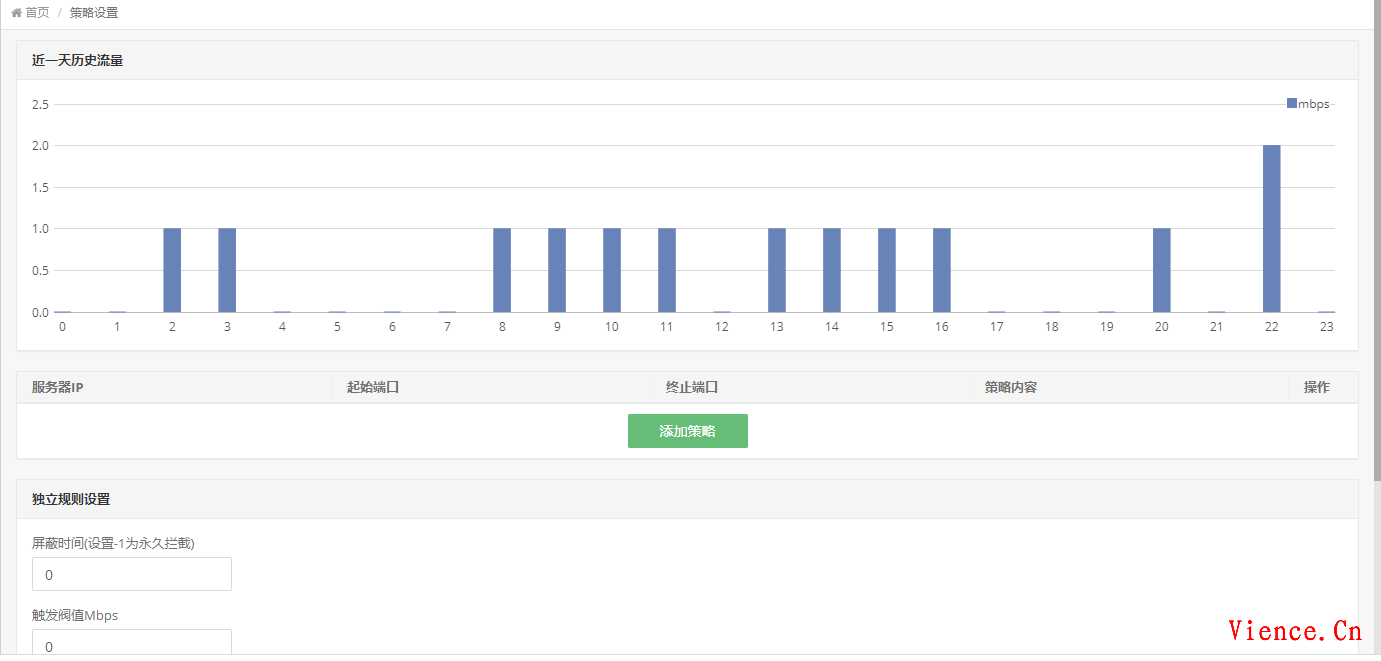Click the 起始端口 column header
The image size is (1381, 661).
[373, 387]
